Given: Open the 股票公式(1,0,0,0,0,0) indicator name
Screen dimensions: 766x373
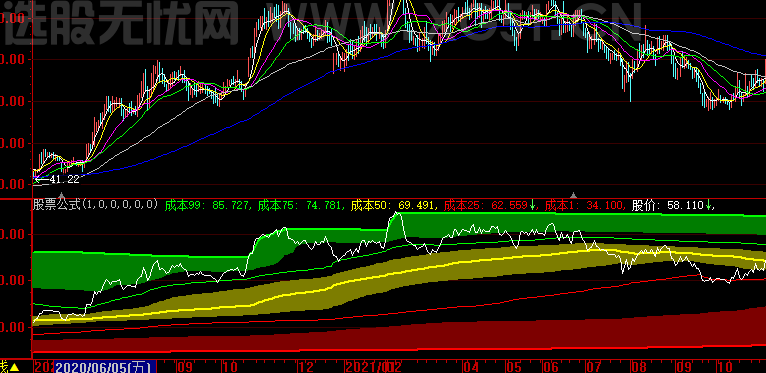Looking at the screenshot, I should (x=96, y=205).
